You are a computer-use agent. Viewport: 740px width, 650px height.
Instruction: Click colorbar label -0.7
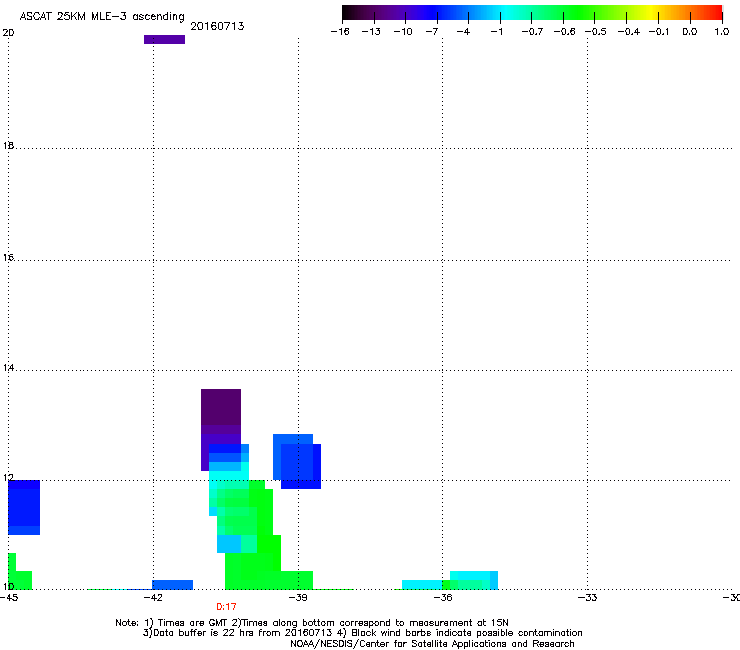532,32
